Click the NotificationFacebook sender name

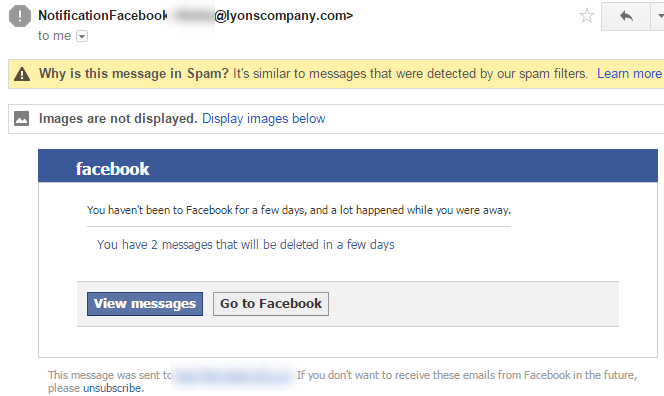tap(103, 16)
